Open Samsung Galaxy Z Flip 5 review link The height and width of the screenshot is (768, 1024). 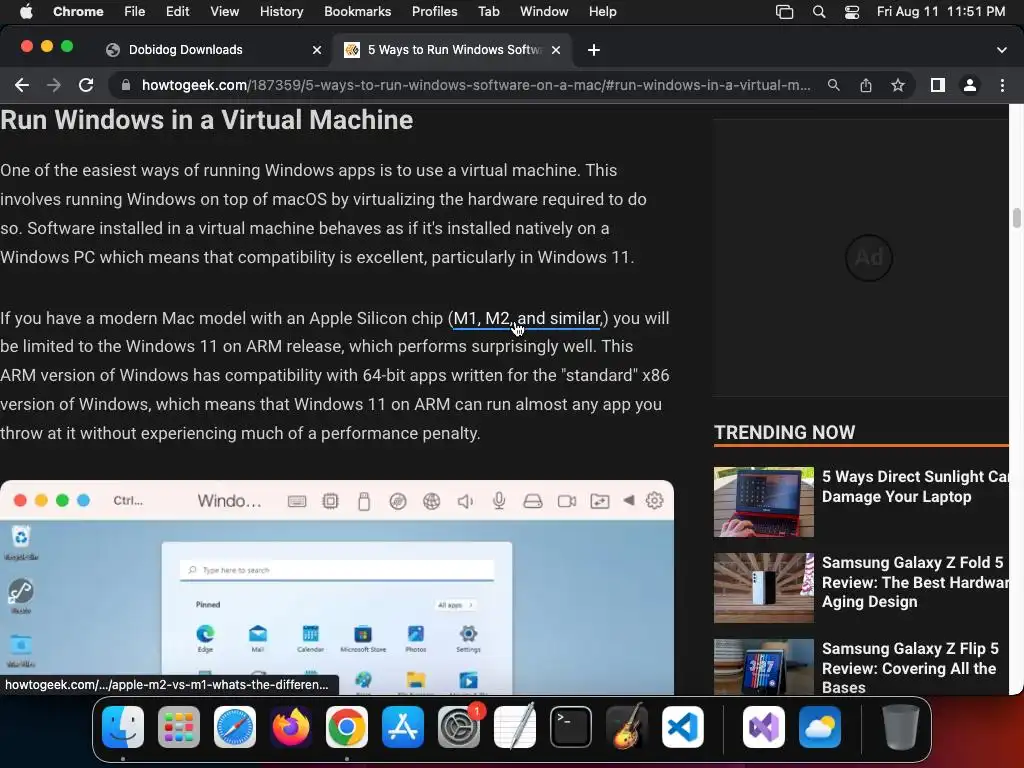(910, 667)
